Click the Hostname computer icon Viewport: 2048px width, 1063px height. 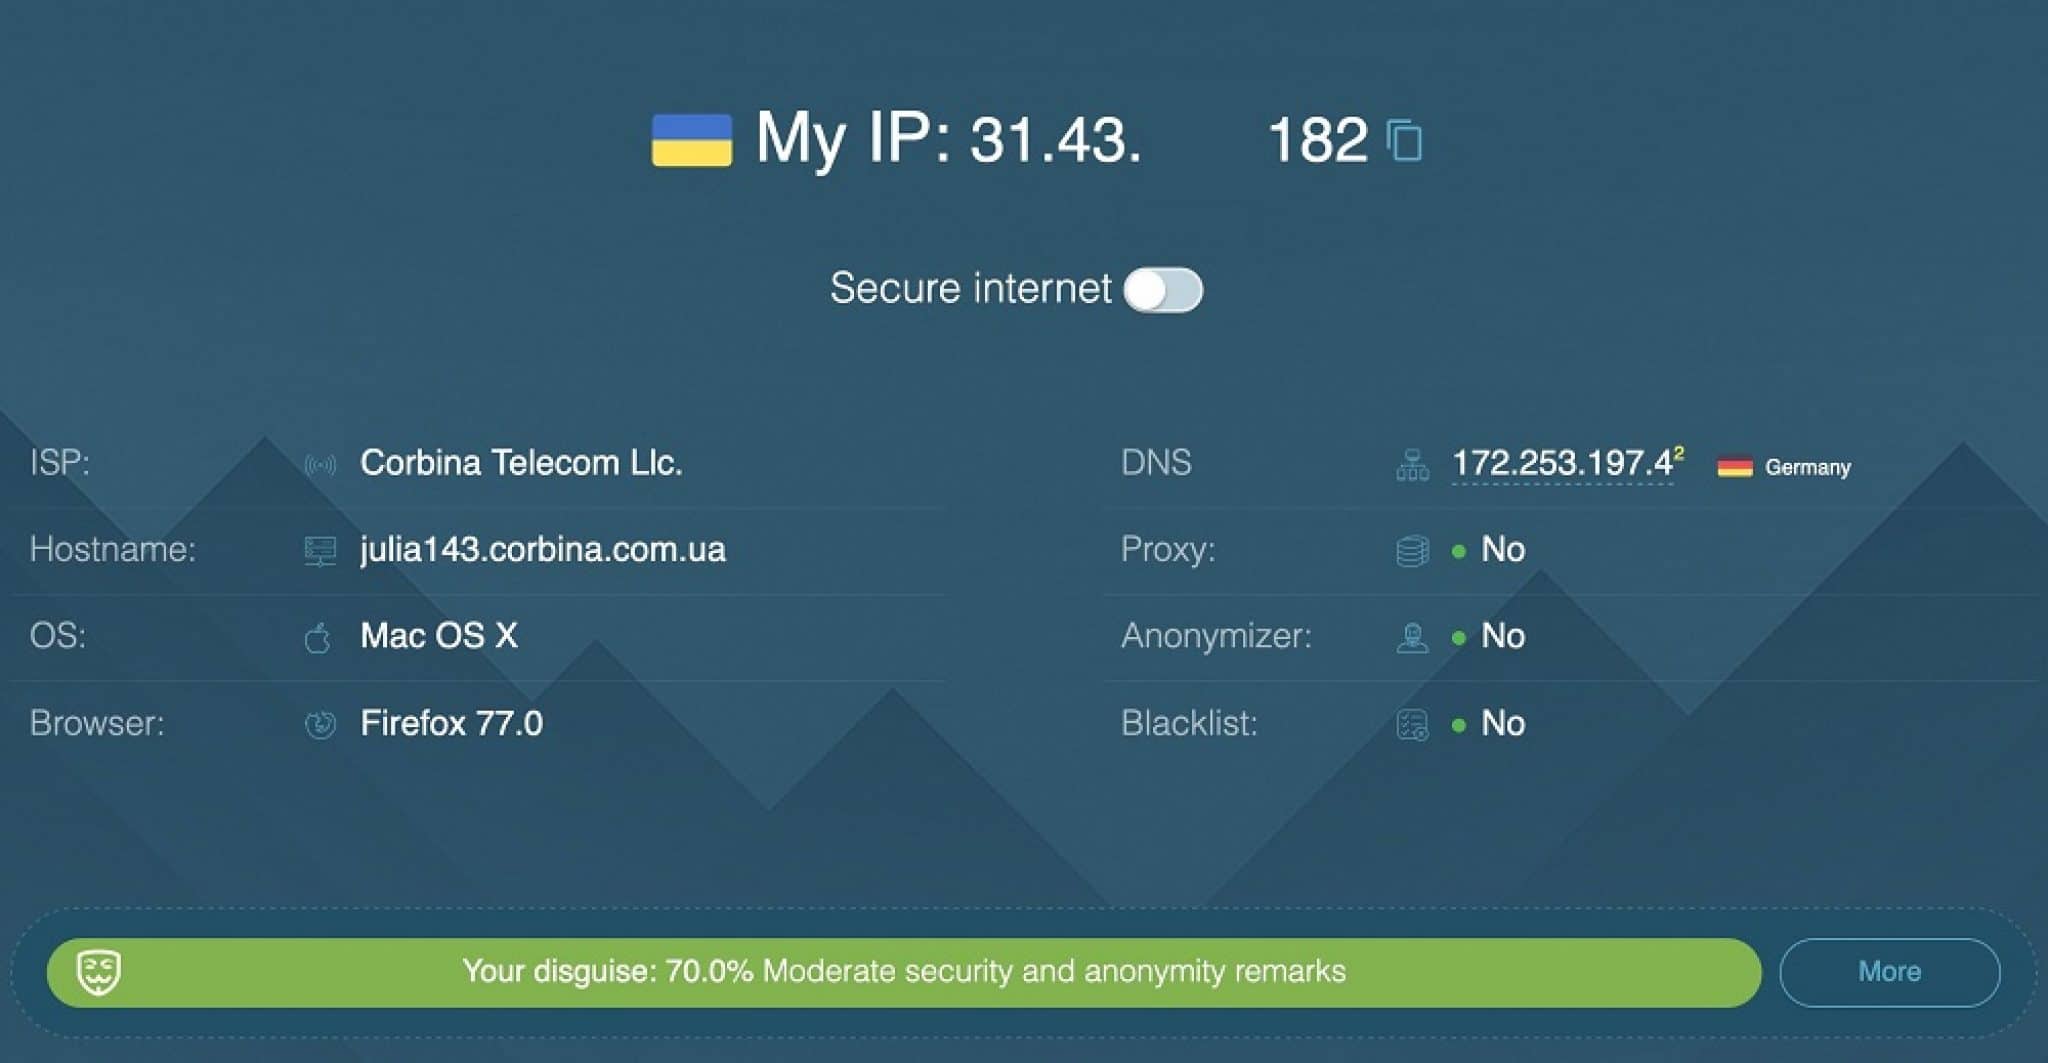click(320, 551)
